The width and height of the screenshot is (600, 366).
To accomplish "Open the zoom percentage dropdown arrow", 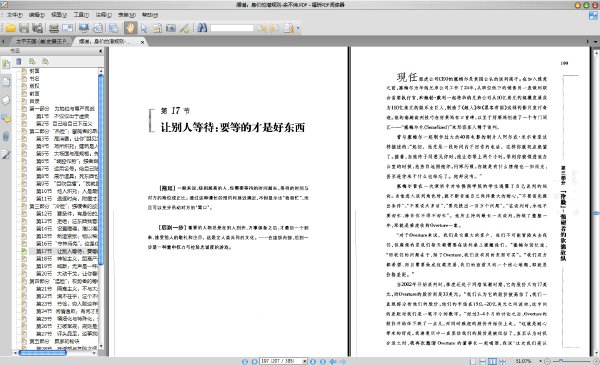I will pyautogui.click(x=540, y=361).
